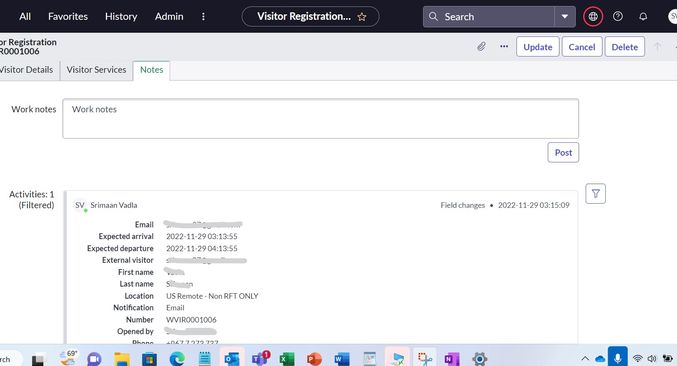677x366 pixels.
Task: Click the Notification value 'Email'
Action: [x=175, y=308]
